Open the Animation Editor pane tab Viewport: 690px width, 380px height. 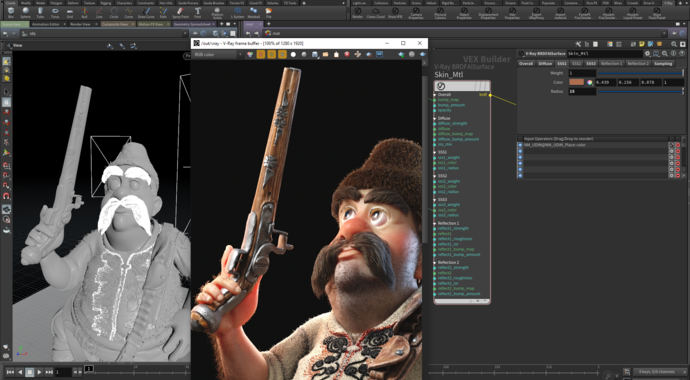point(46,24)
